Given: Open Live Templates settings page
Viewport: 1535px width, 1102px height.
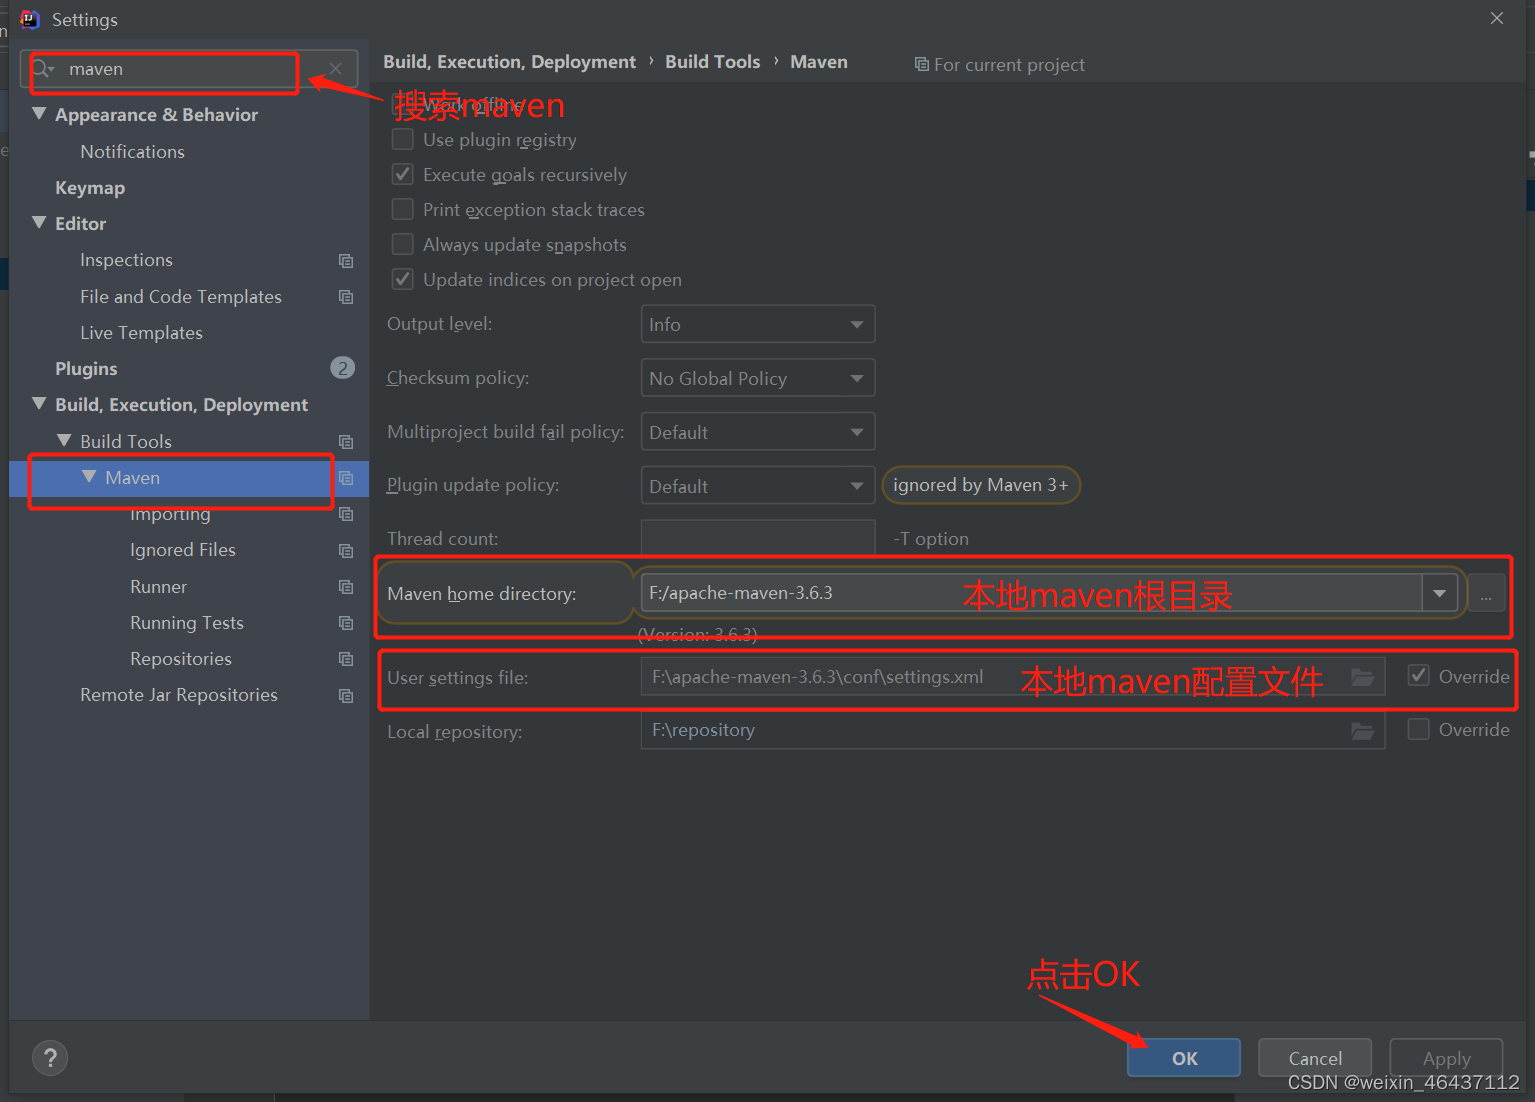Looking at the screenshot, I should (141, 333).
